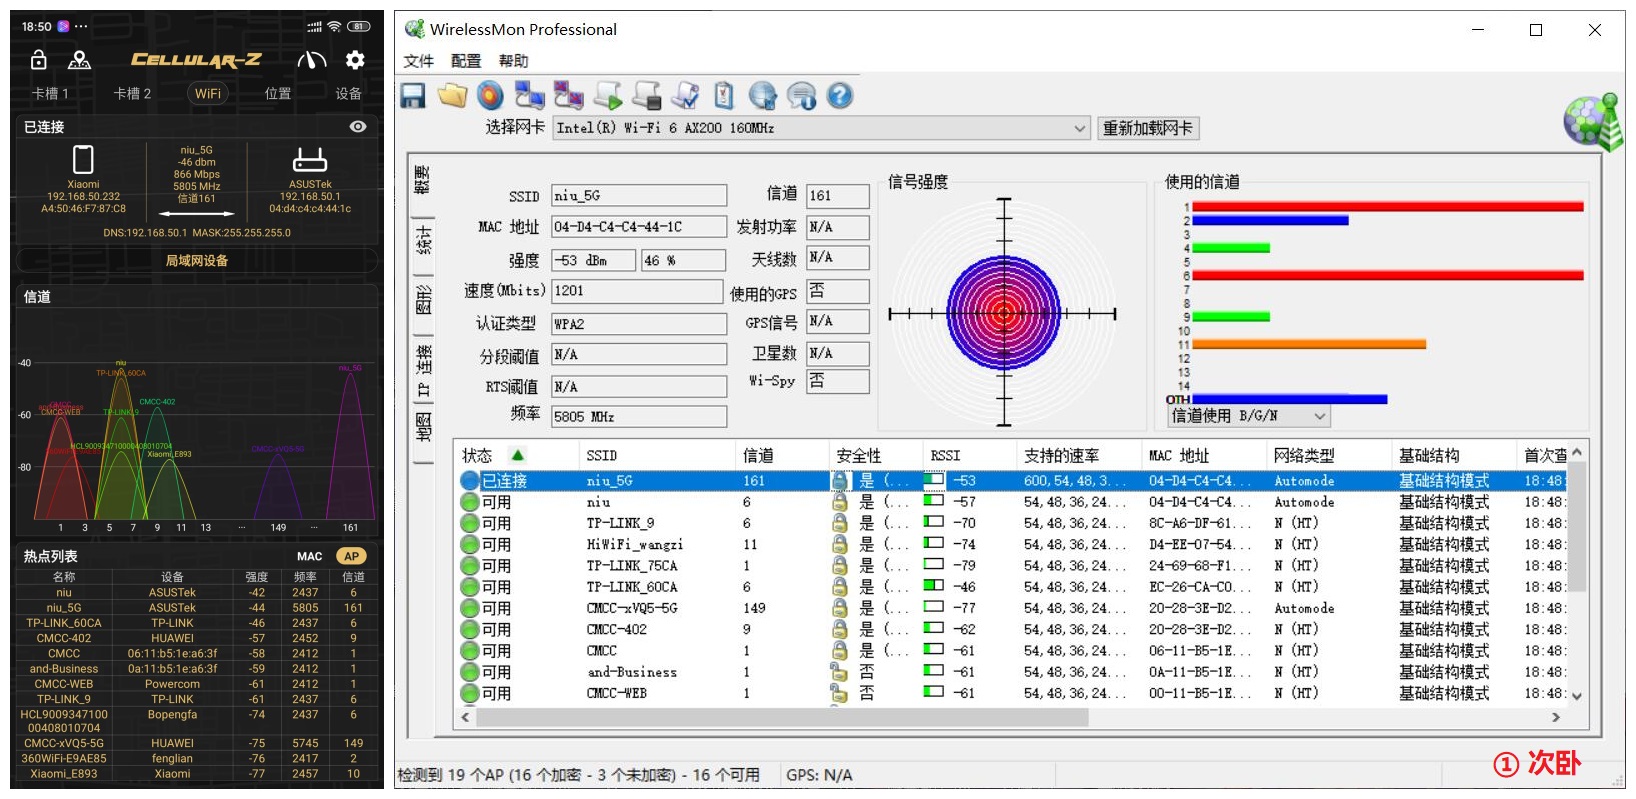Expand the 信道使用 B/G/N dropdown
Image resolution: width=1636 pixels, height=799 pixels.
click(x=1319, y=416)
